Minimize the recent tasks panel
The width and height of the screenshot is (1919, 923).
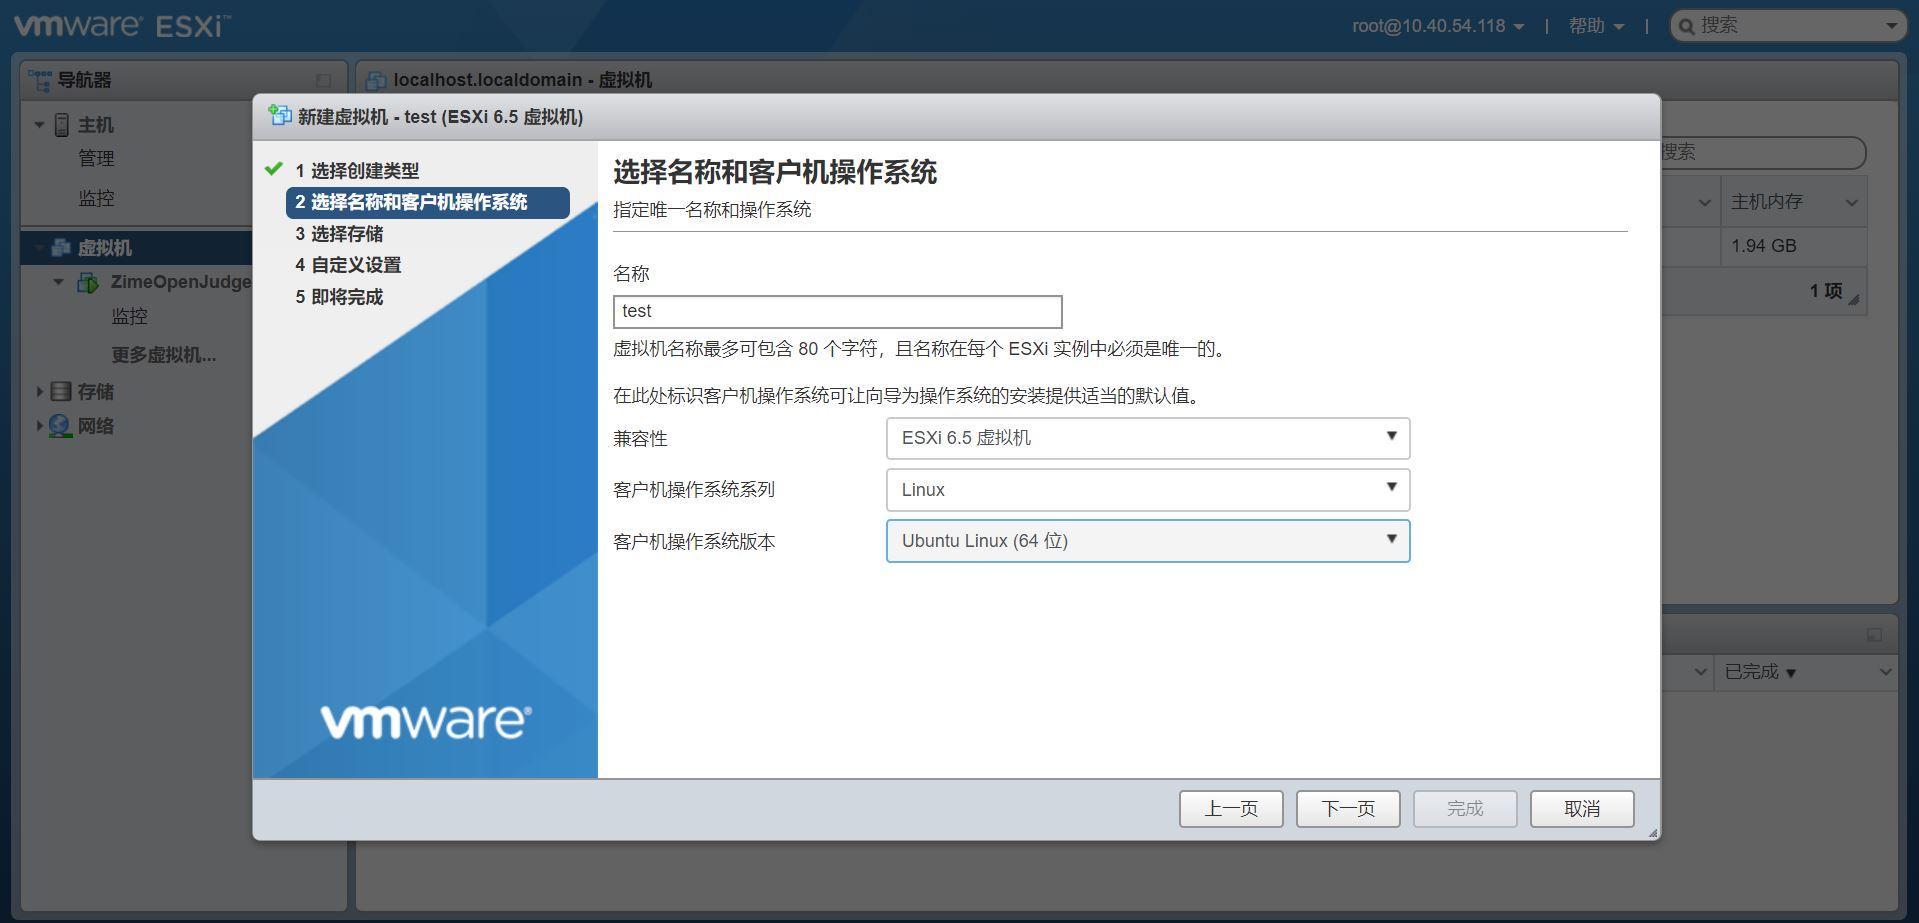coord(1874,635)
